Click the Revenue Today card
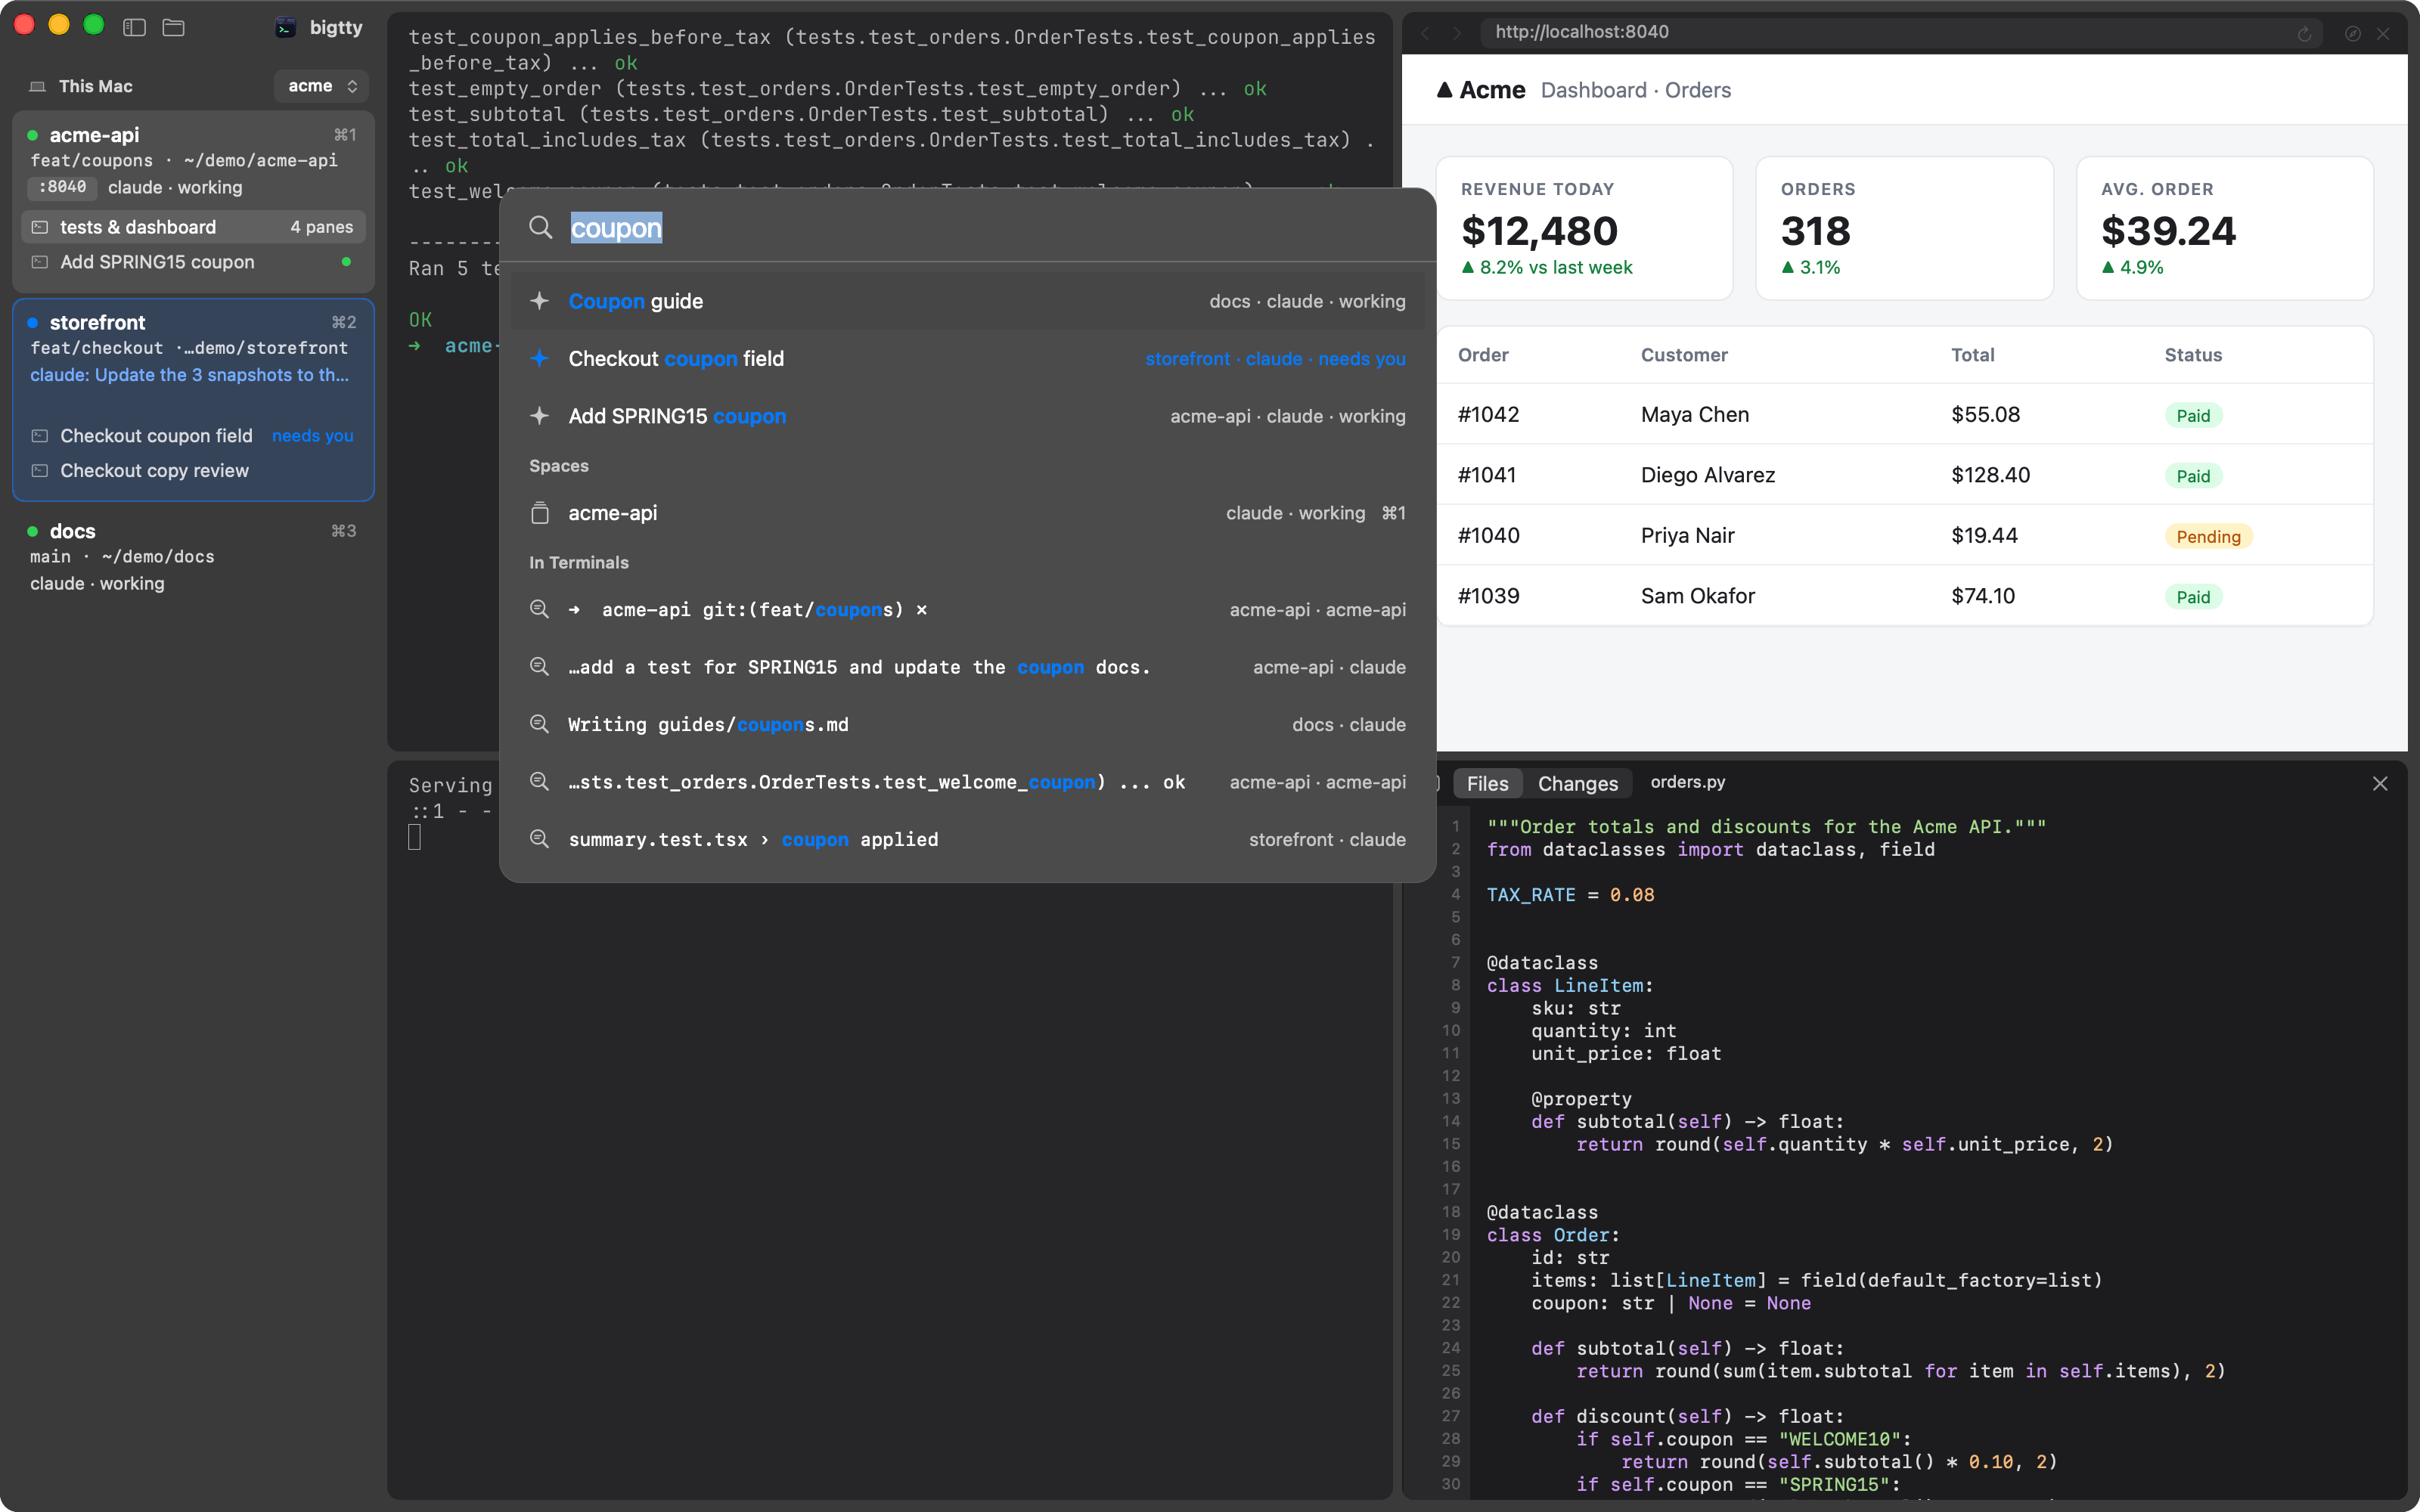 [1584, 228]
